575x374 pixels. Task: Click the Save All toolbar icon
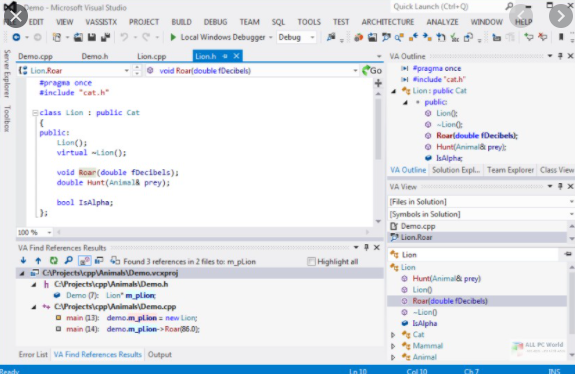click(106, 37)
